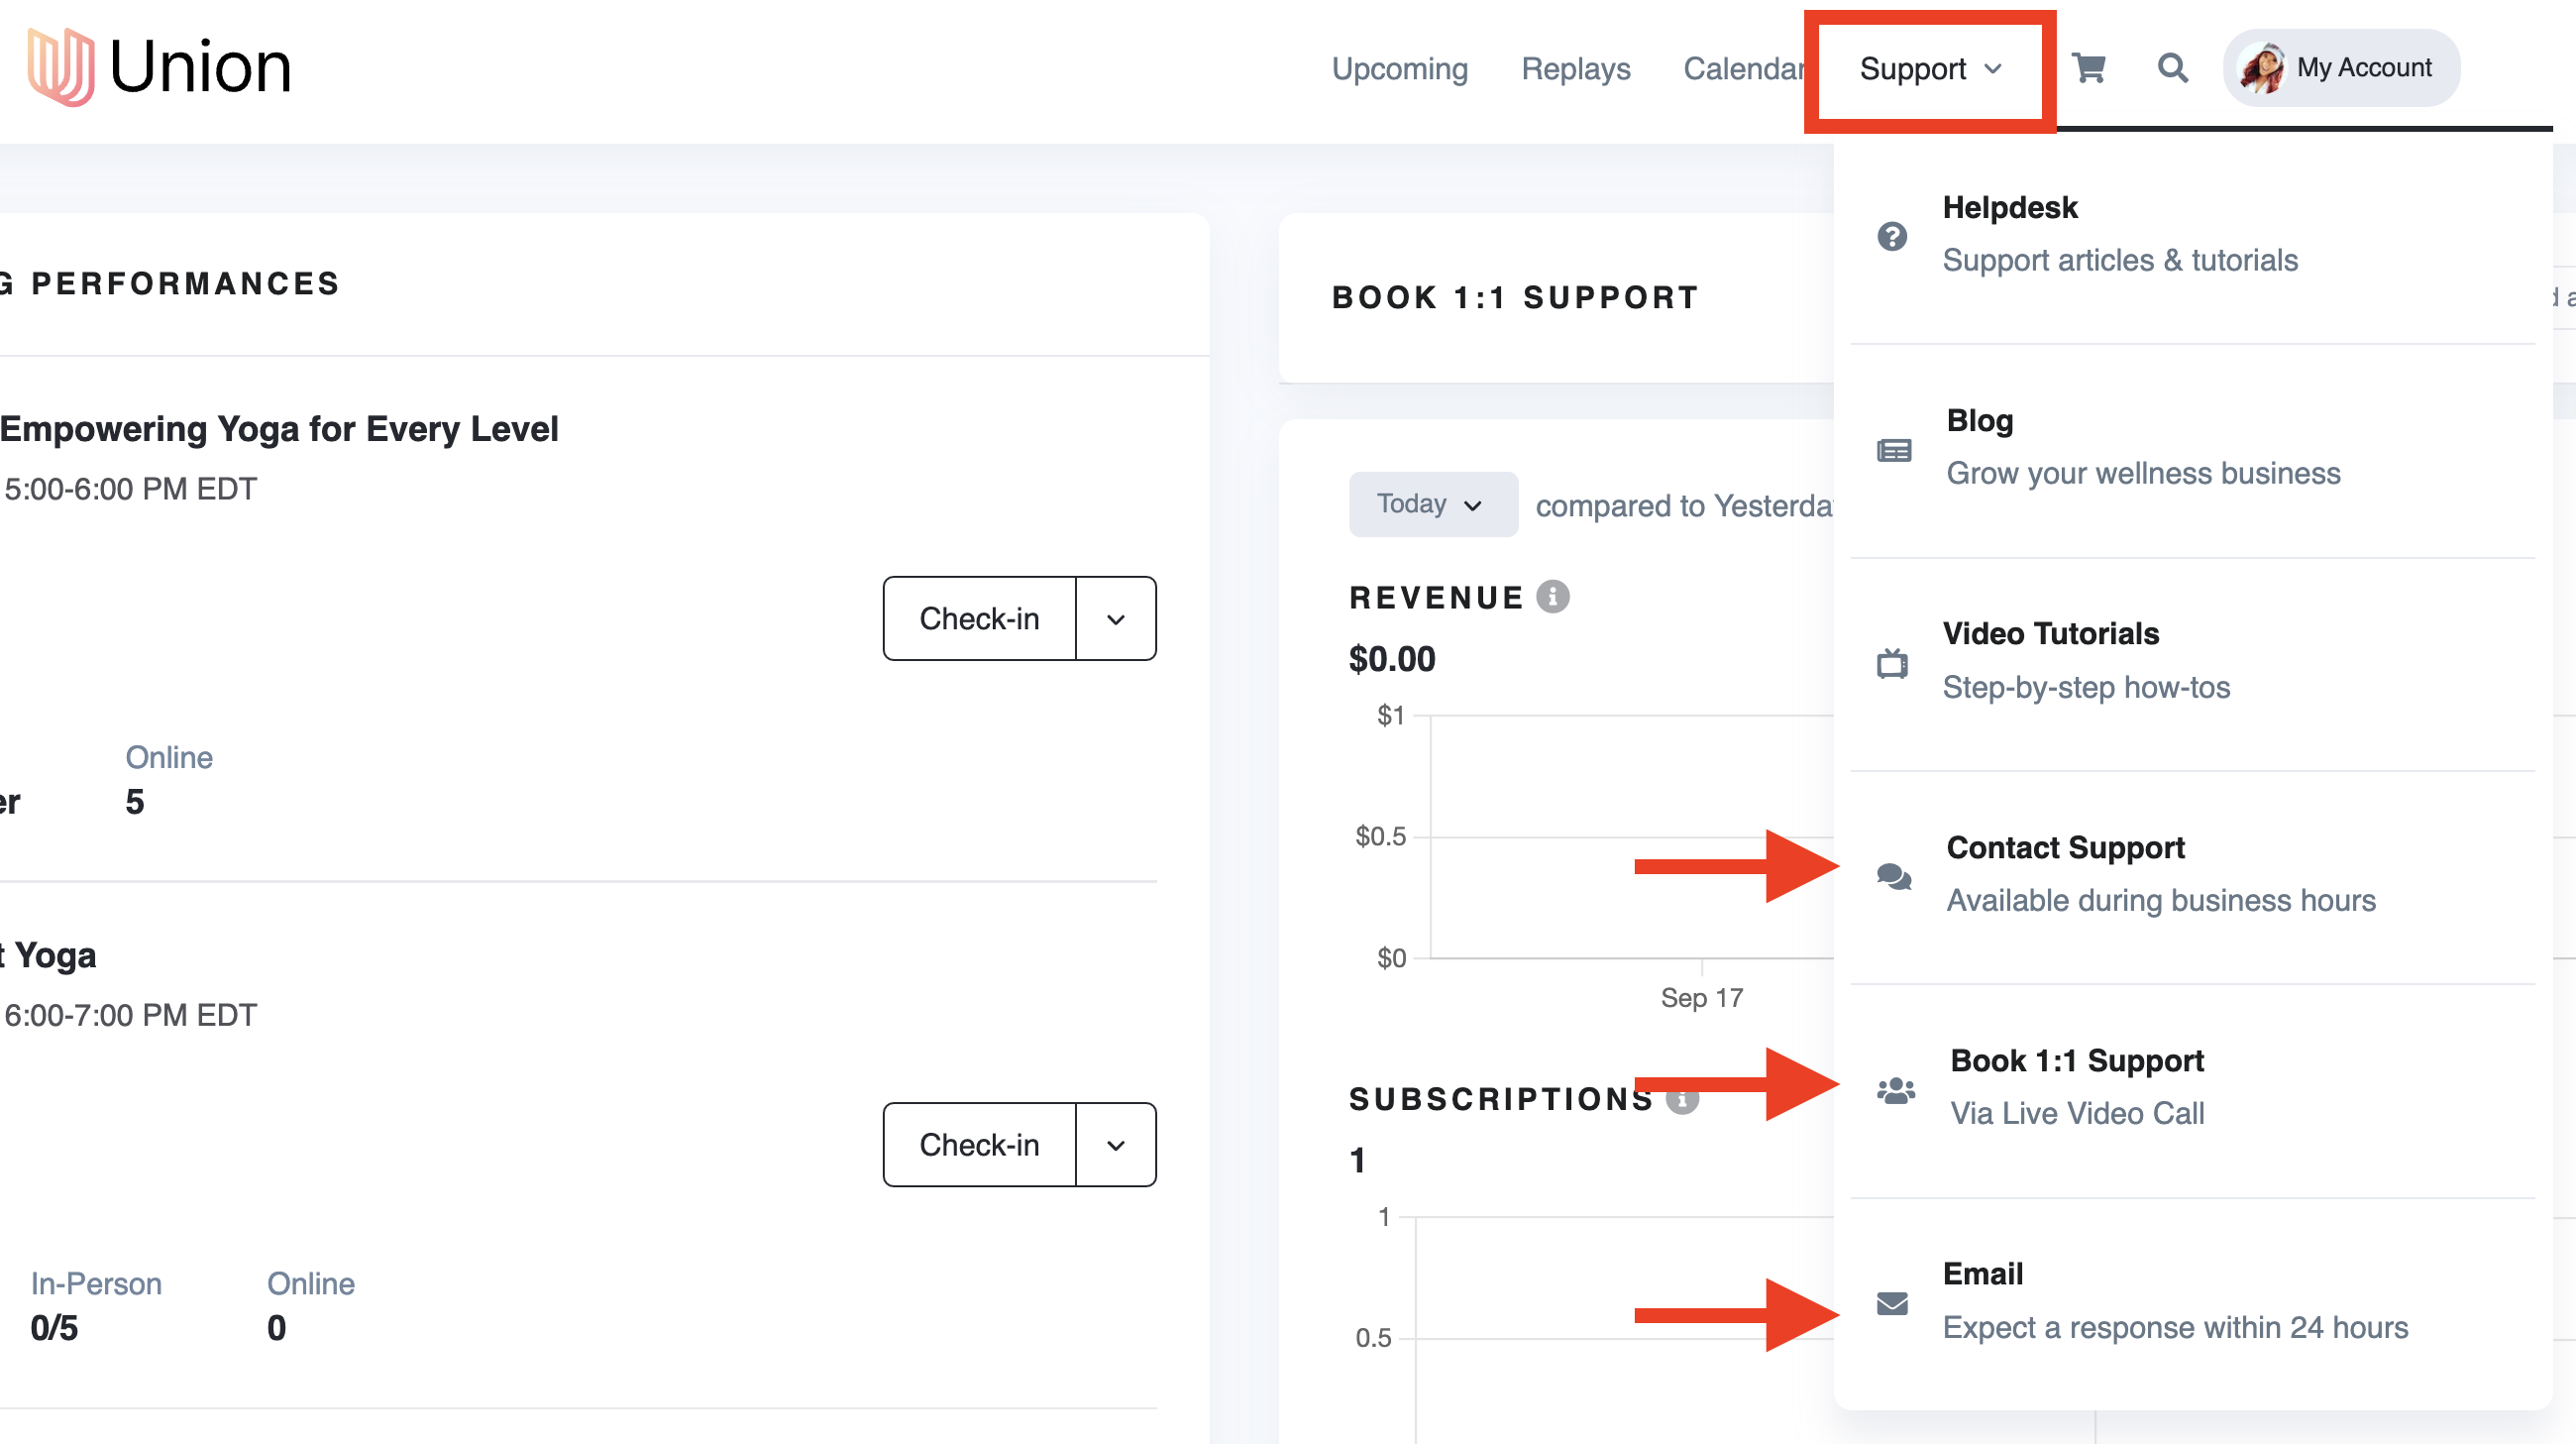The width and height of the screenshot is (2576, 1444).
Task: Click the search magnifier icon
Action: pos(2172,68)
